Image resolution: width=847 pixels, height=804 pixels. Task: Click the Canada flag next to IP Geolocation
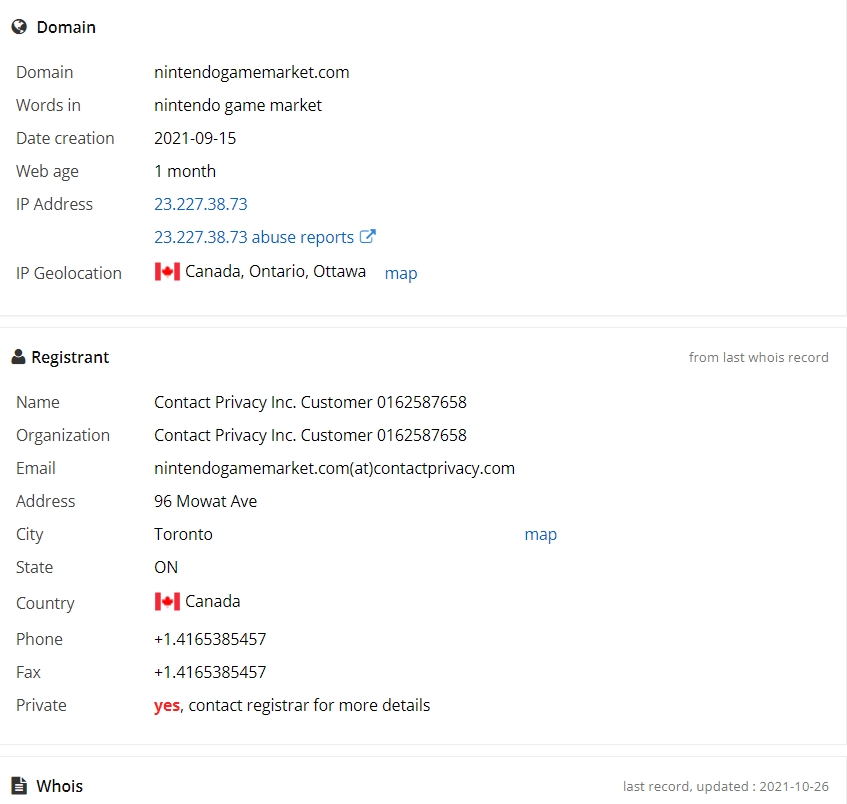[x=167, y=271]
